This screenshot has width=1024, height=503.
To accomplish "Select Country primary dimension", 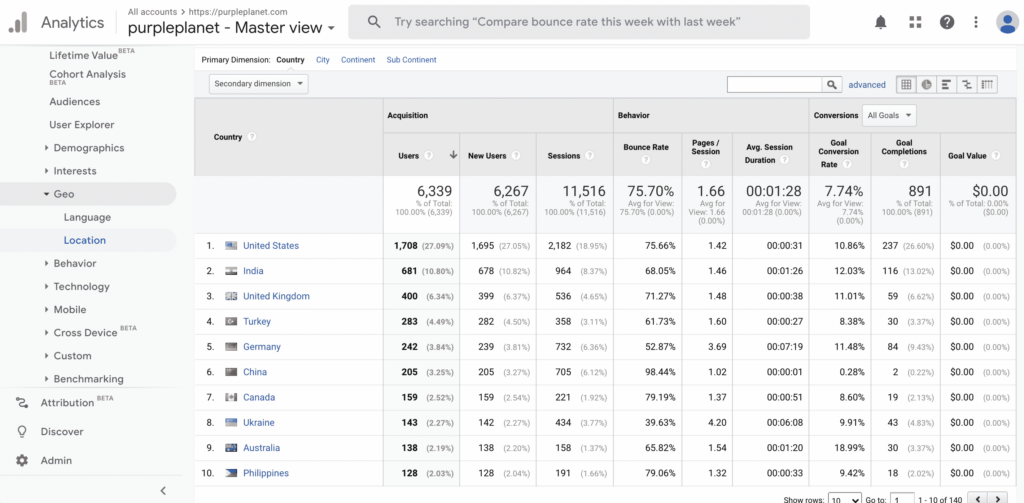I will (x=290, y=59).
